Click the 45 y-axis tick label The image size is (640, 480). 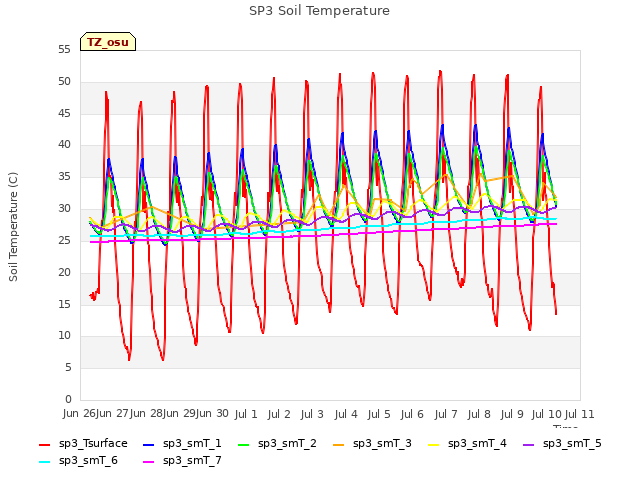click(64, 113)
